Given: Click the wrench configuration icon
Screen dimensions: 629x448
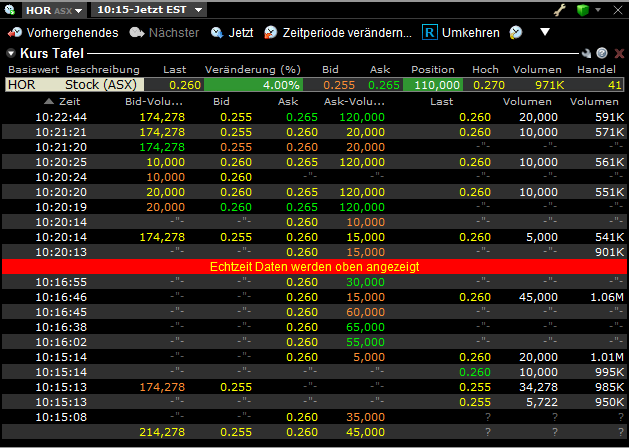Looking at the screenshot, I should tap(559, 10).
